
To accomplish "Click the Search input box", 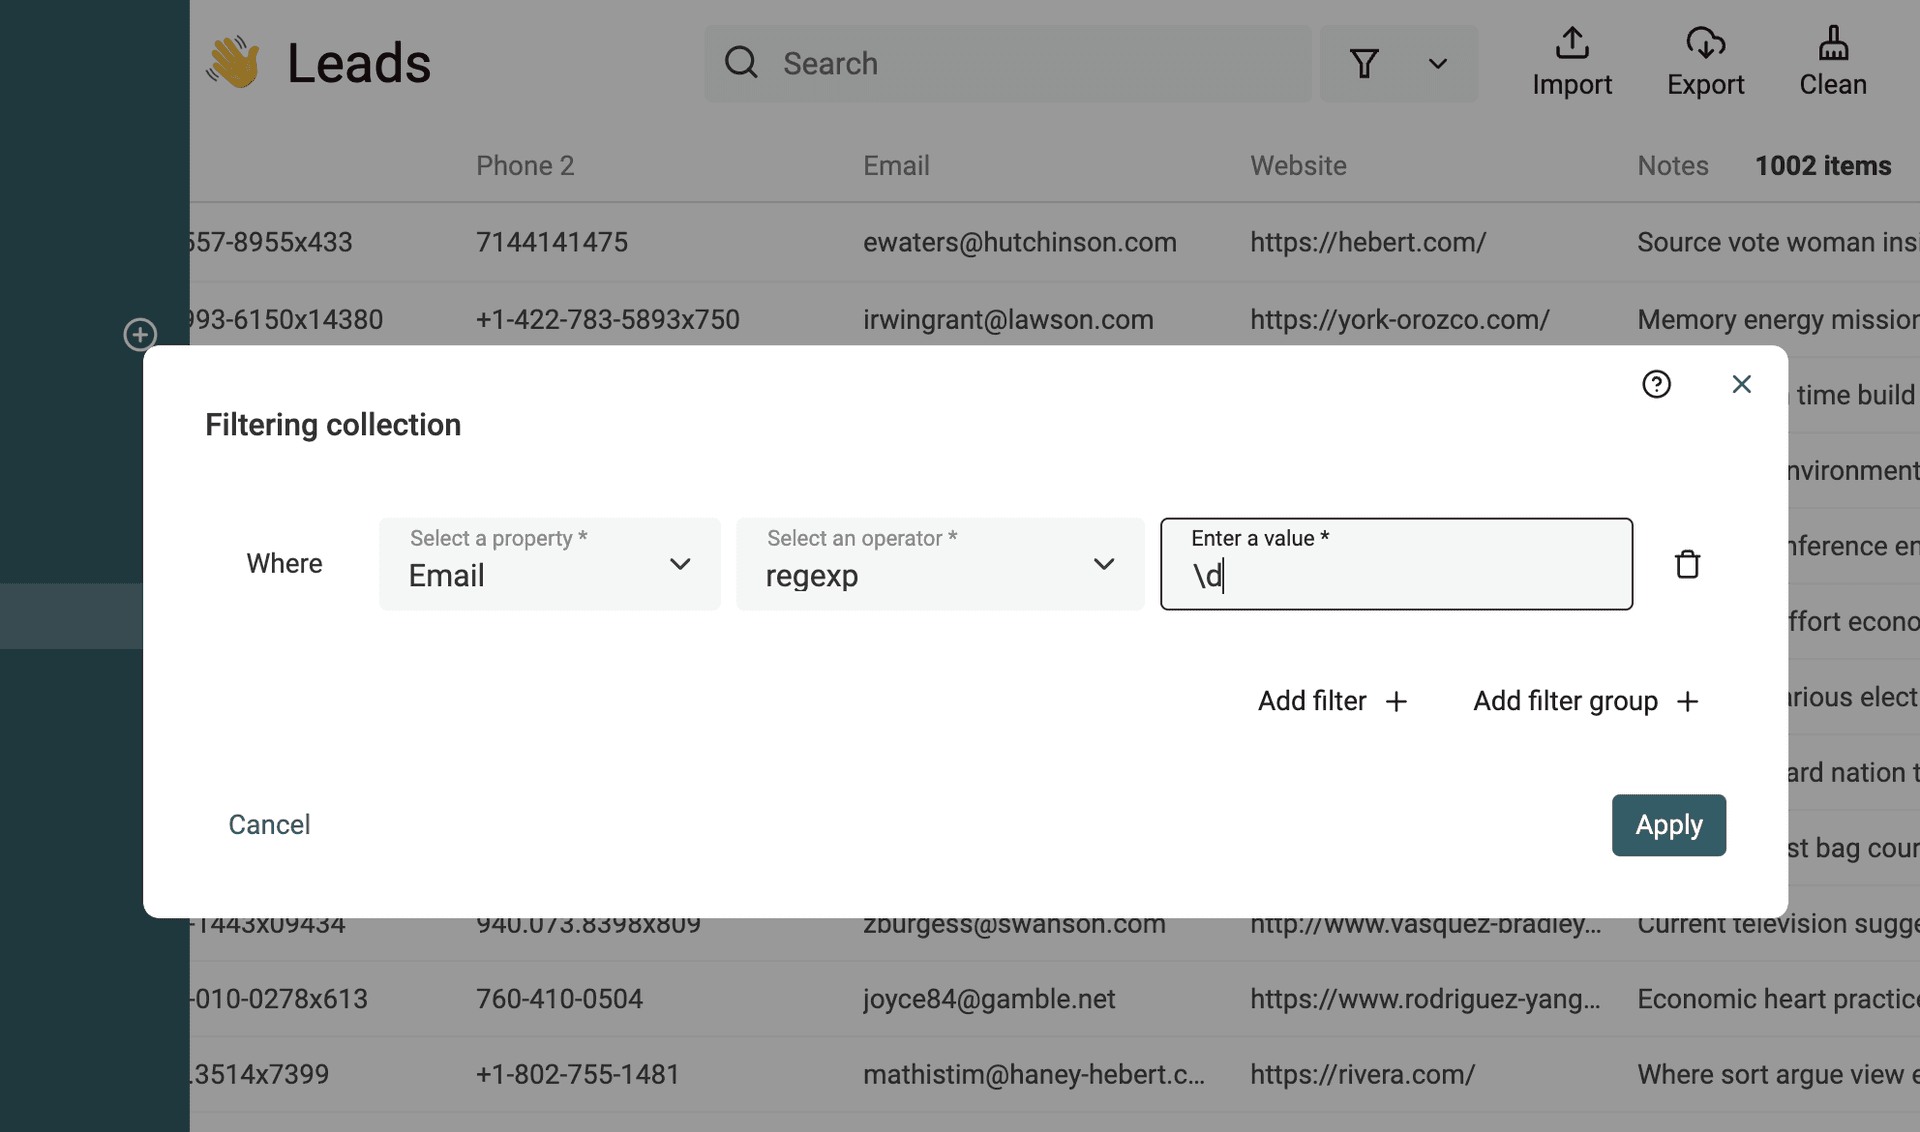I will [x=1008, y=64].
